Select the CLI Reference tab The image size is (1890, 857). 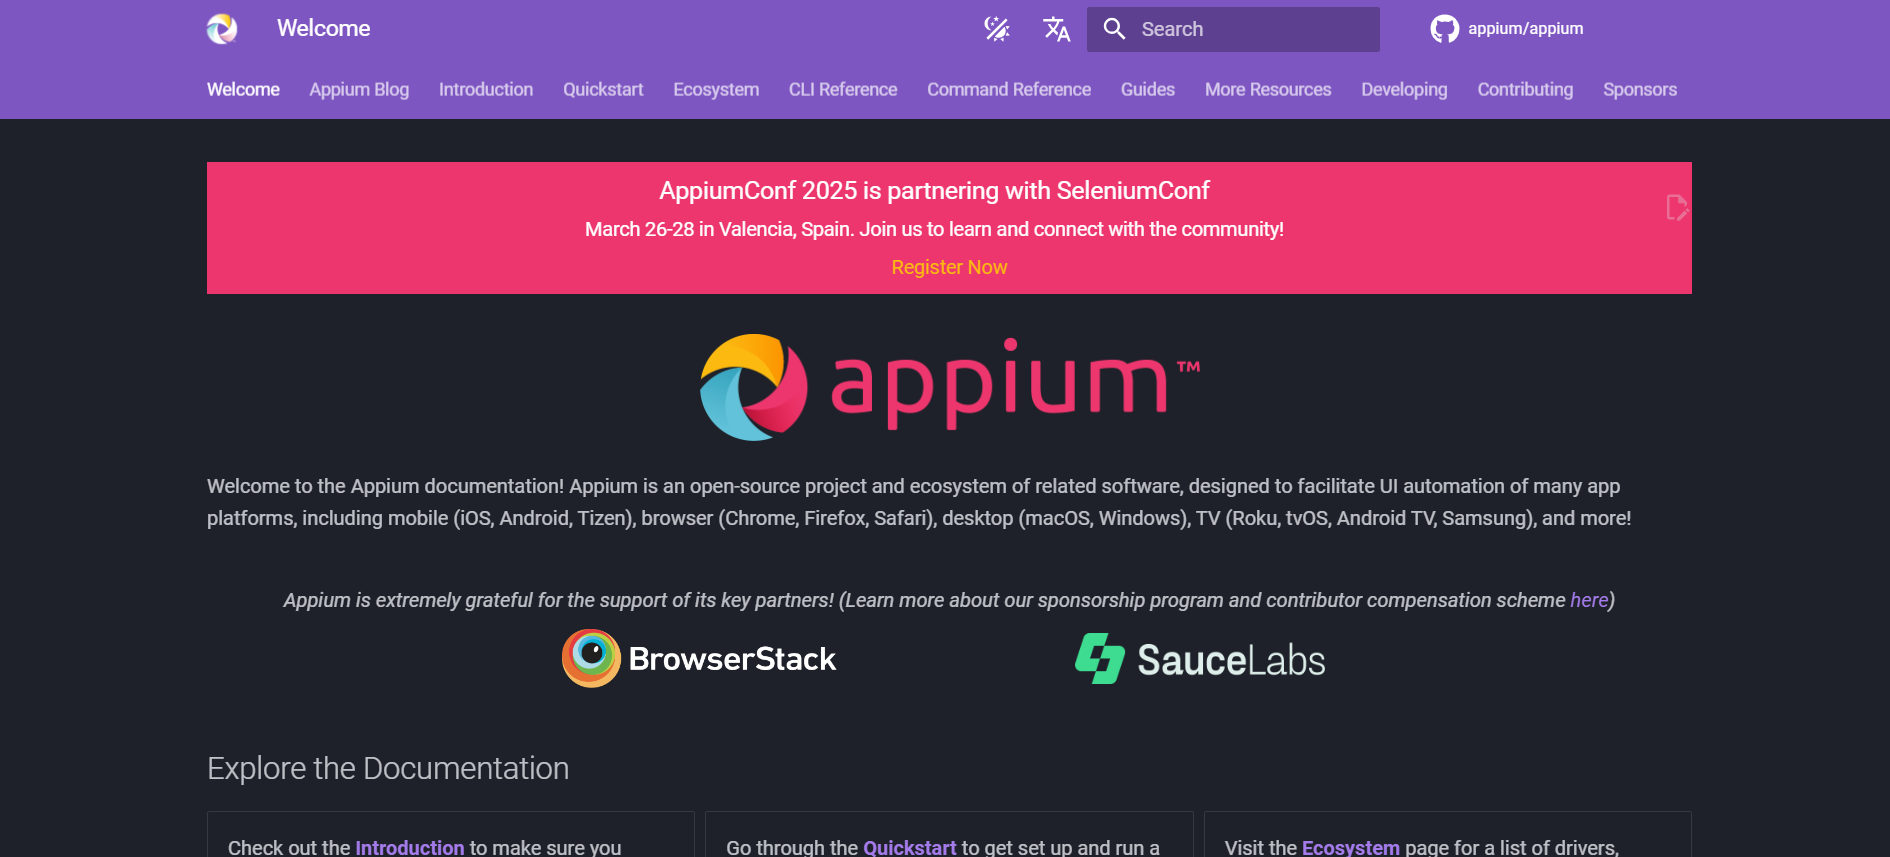click(843, 89)
